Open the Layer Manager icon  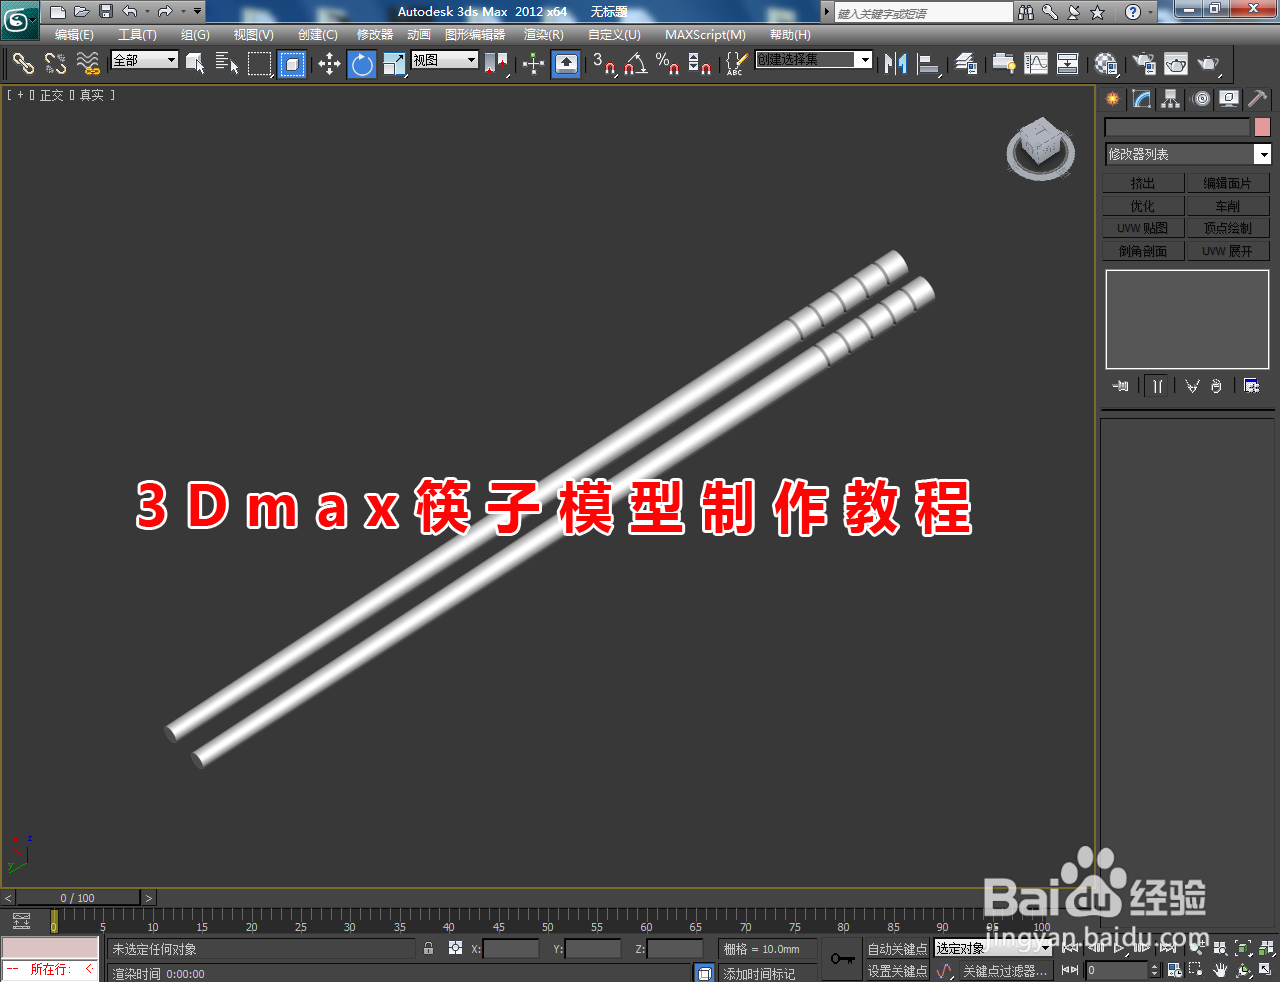click(x=966, y=64)
